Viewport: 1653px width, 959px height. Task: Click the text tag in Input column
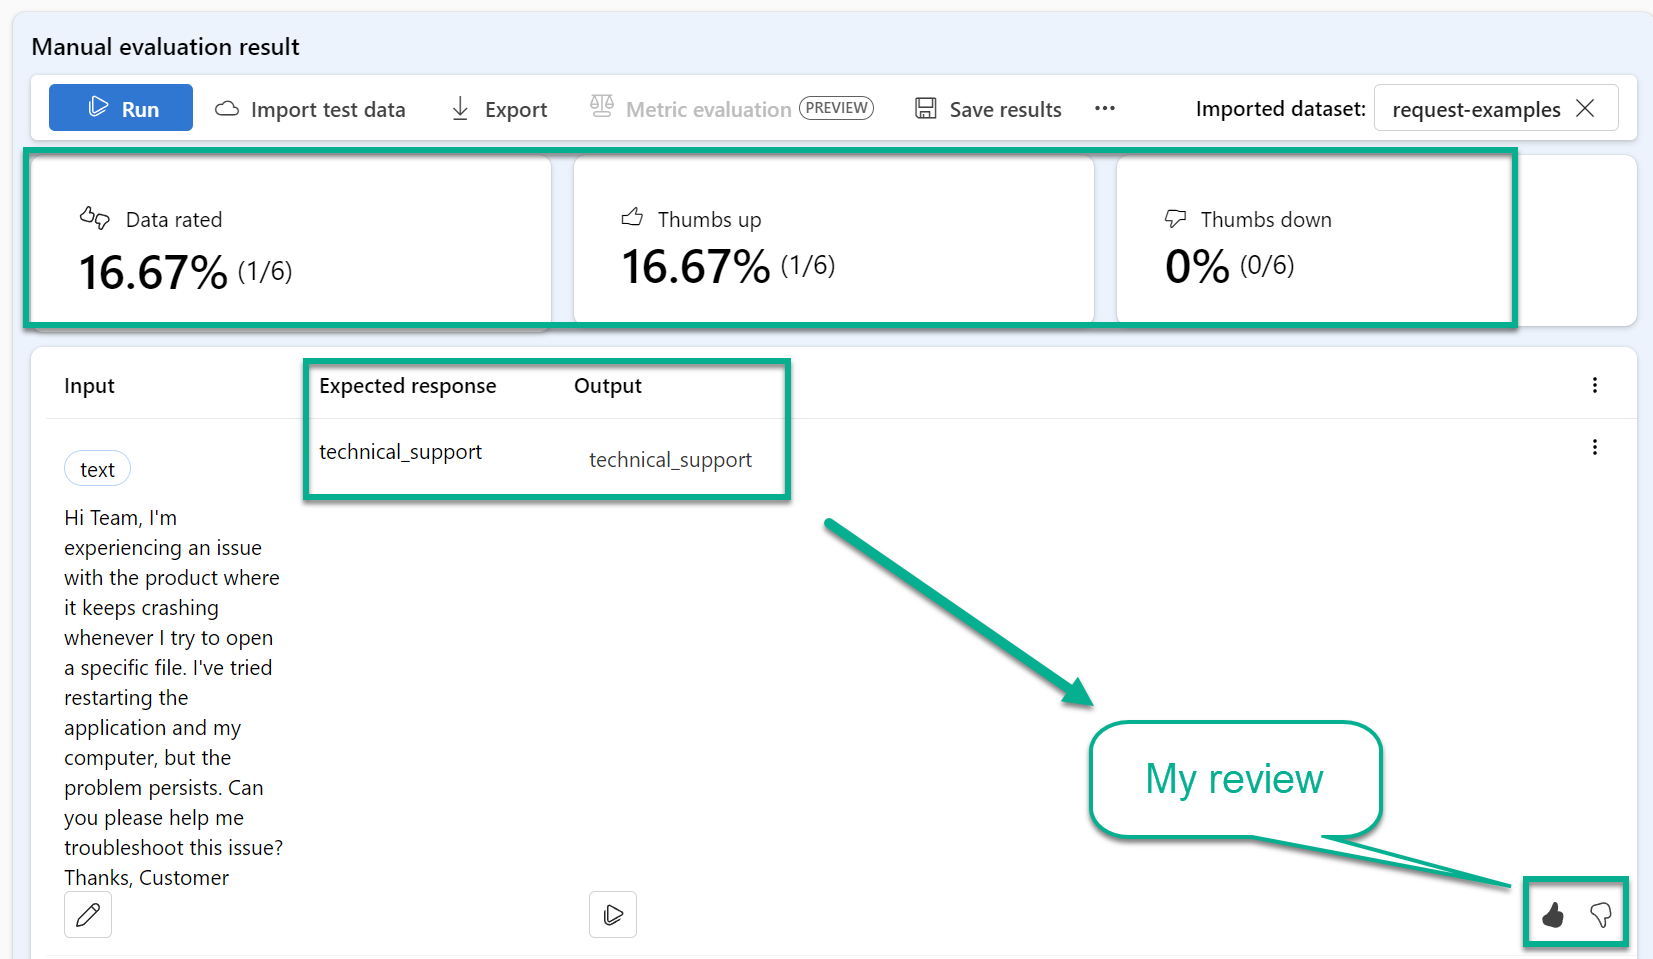pos(97,469)
